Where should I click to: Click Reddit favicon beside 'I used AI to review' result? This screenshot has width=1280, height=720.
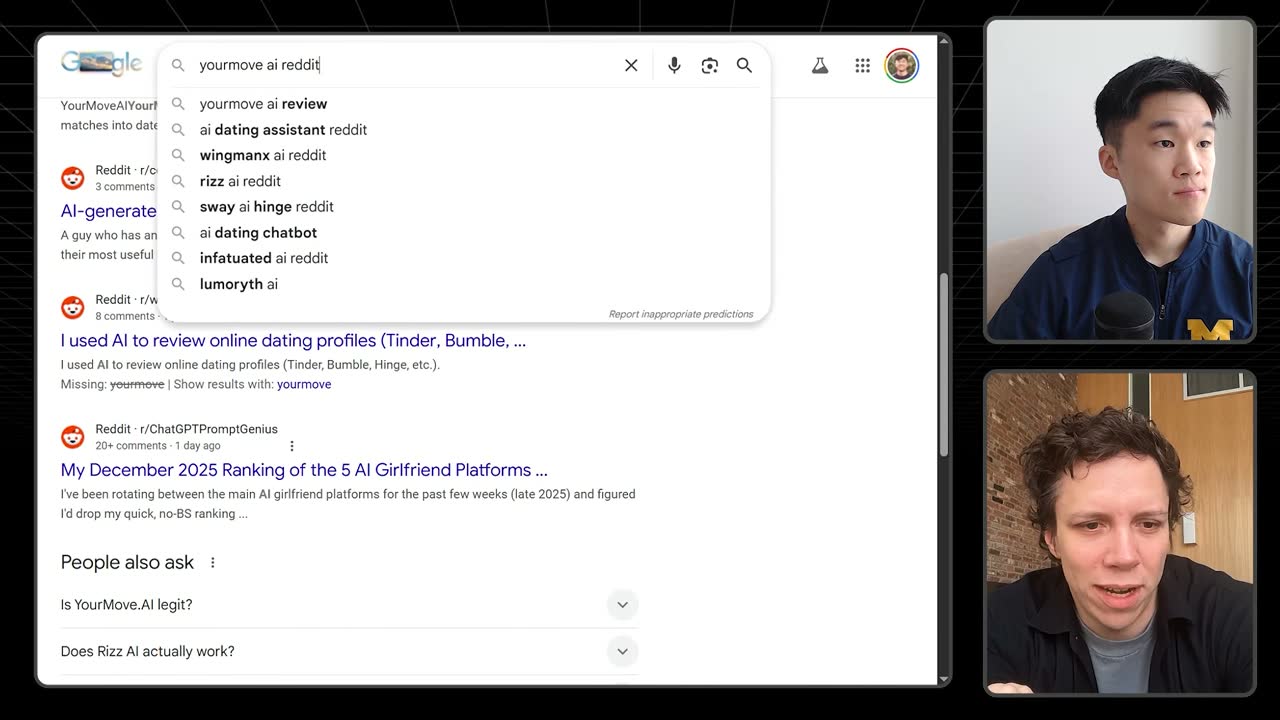point(73,307)
